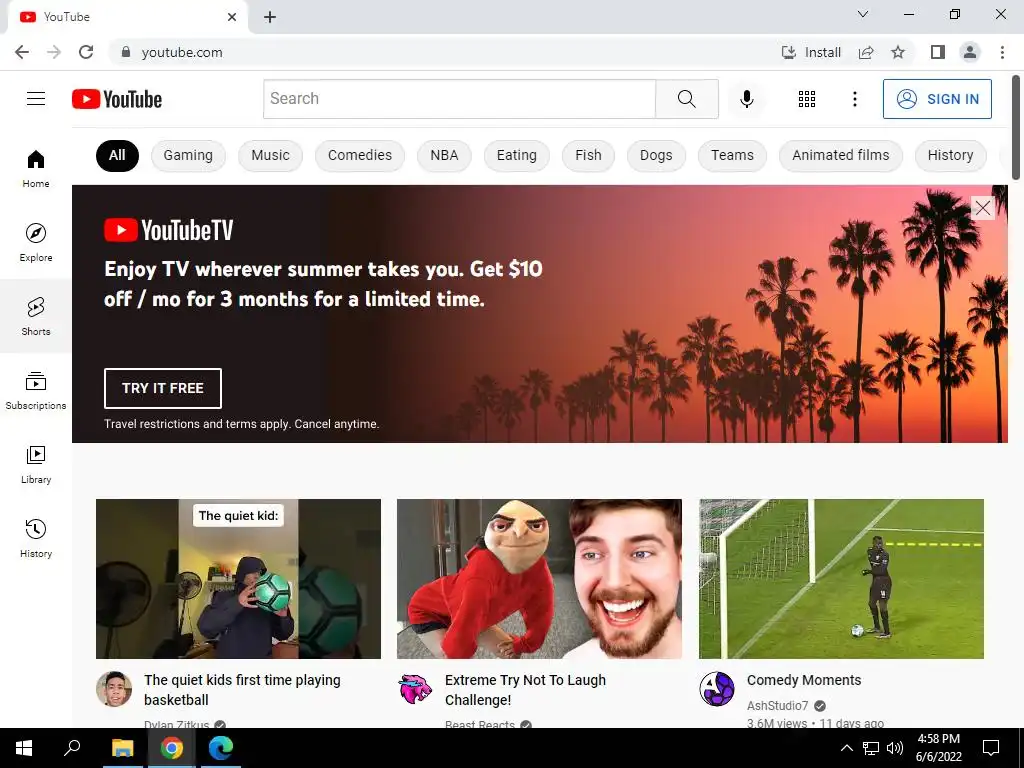Open Microsoft Edge from taskbar
1024x768 pixels.
point(221,748)
